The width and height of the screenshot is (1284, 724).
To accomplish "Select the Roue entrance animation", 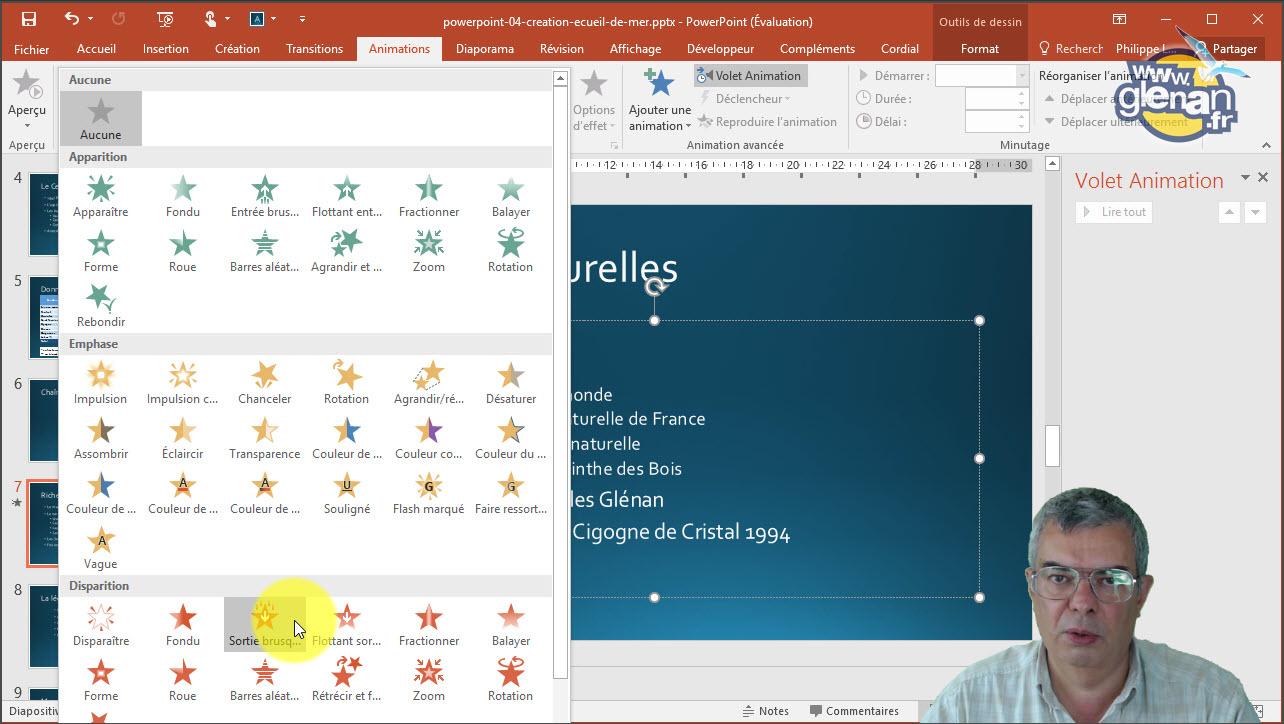I will (x=183, y=251).
